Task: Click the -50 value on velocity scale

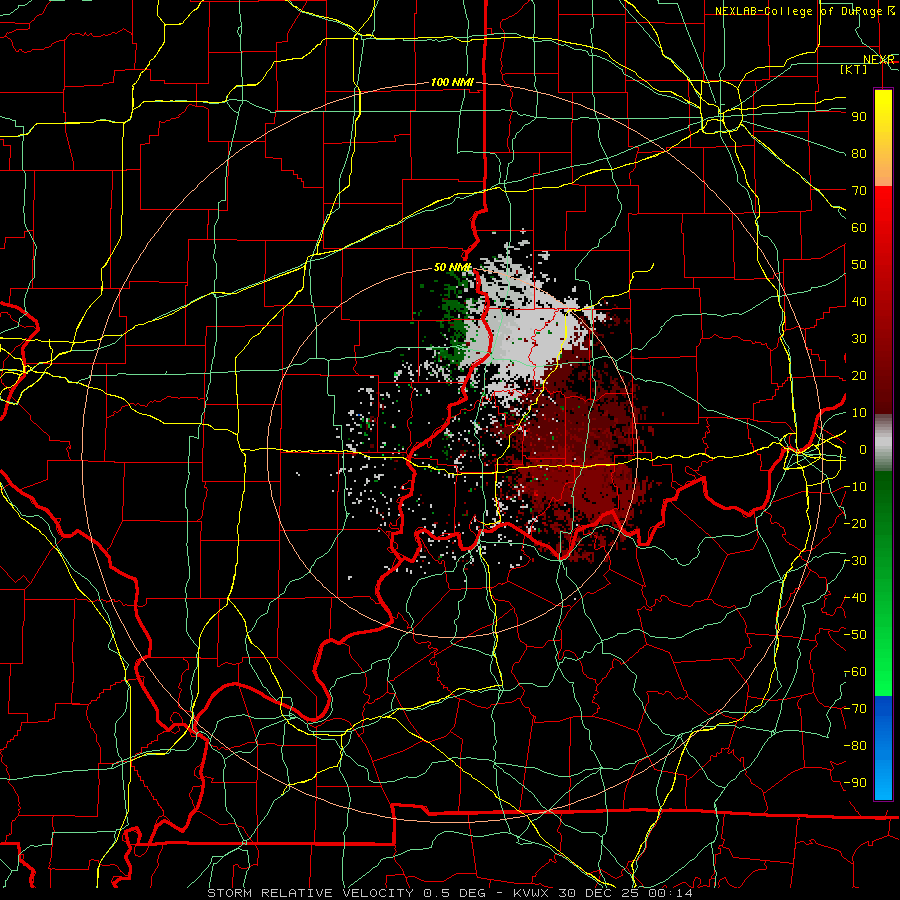Action: tap(855, 635)
